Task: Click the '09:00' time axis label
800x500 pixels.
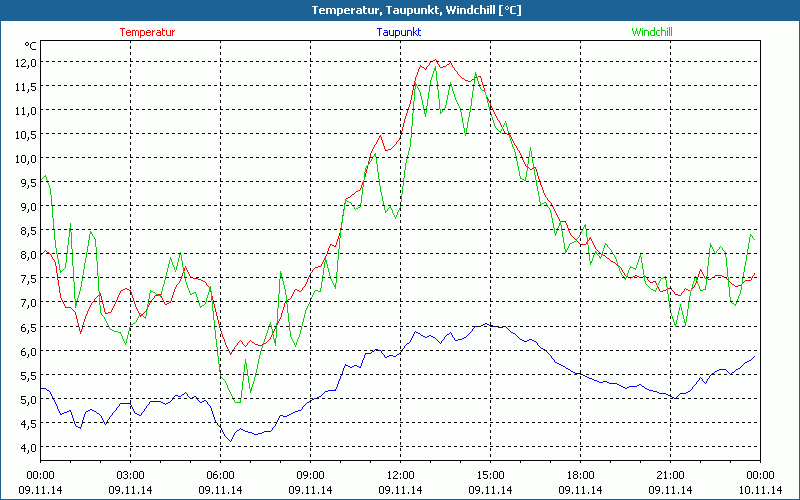Action: point(310,476)
